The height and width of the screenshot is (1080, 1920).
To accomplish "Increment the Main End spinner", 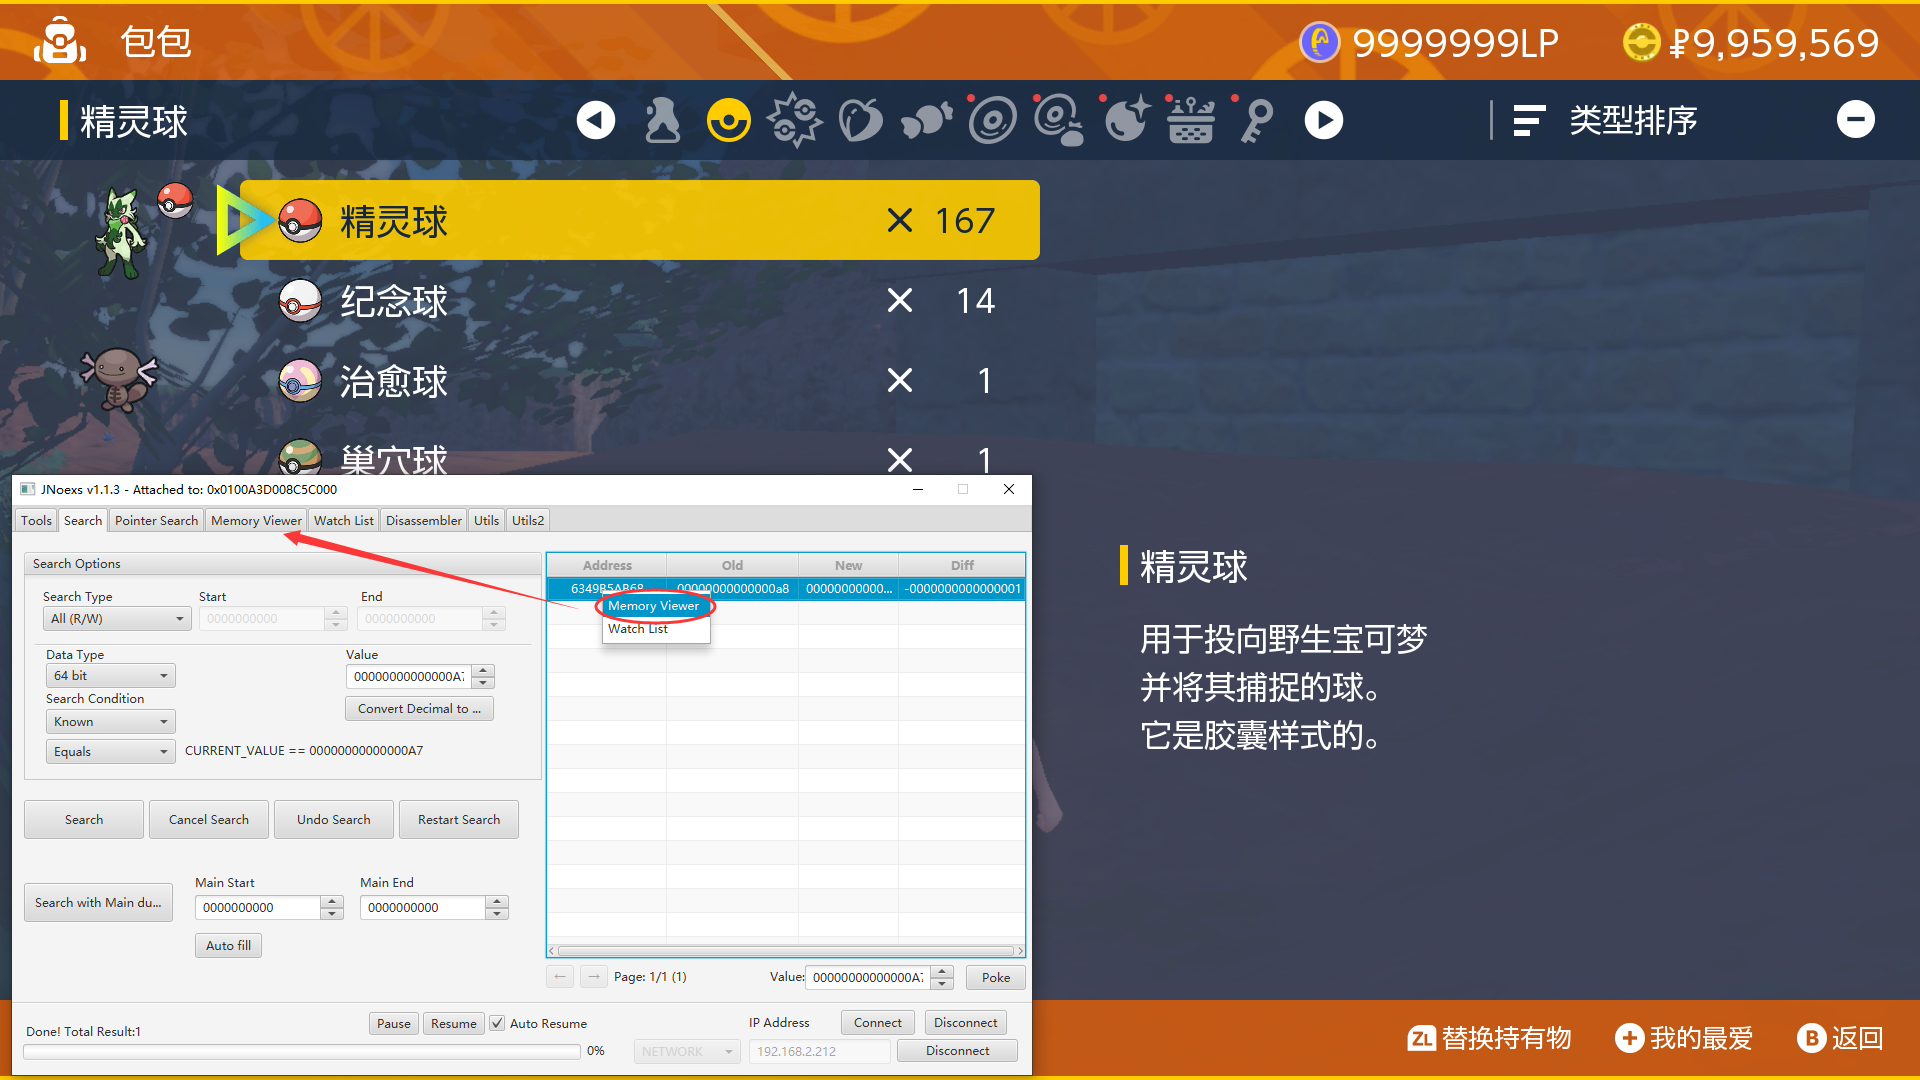I will [x=497, y=902].
